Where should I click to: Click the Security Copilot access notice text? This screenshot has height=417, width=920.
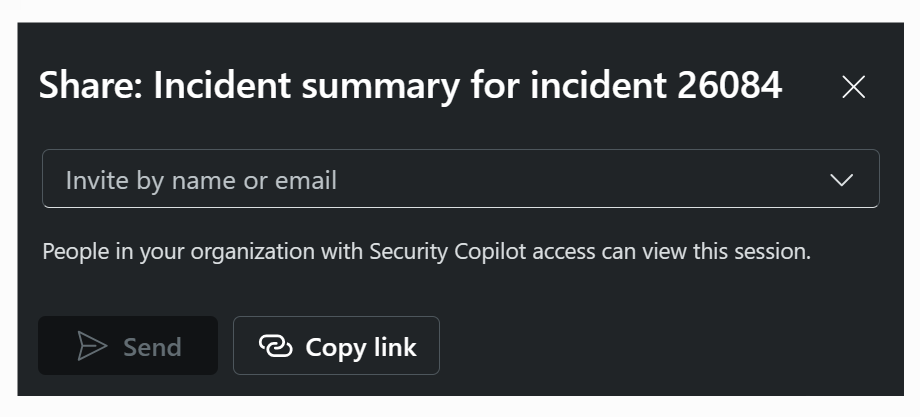[427, 252]
